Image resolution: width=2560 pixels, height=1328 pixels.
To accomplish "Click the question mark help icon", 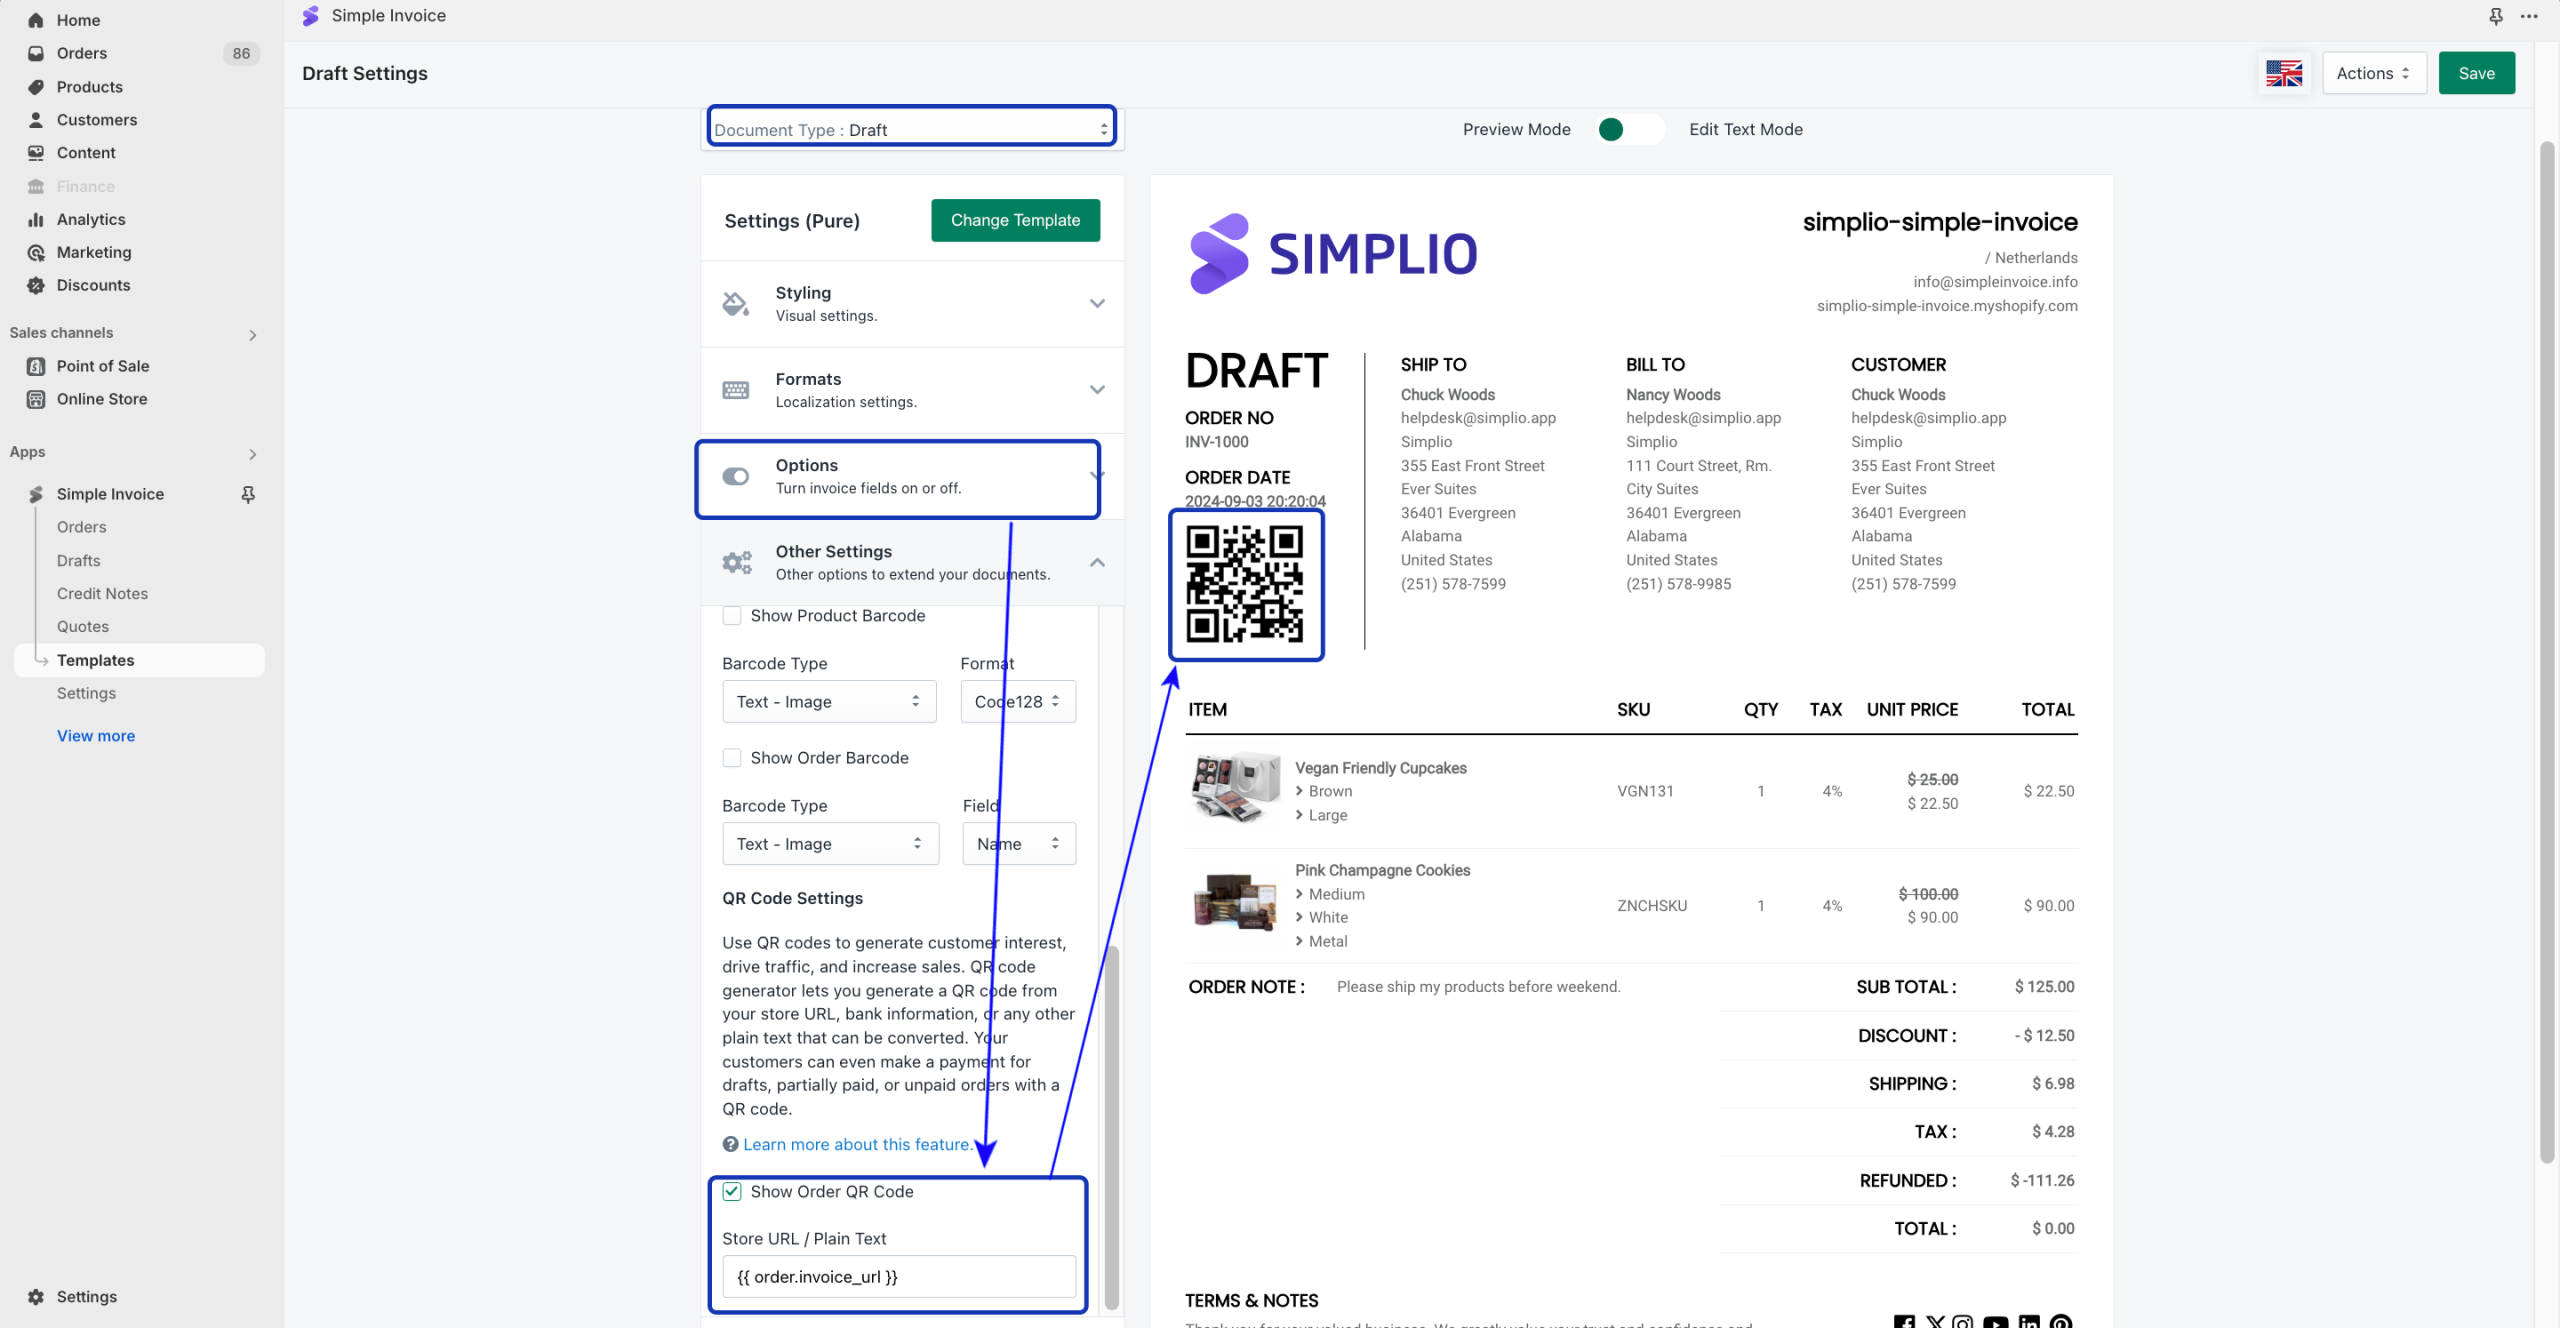I will [x=730, y=1144].
